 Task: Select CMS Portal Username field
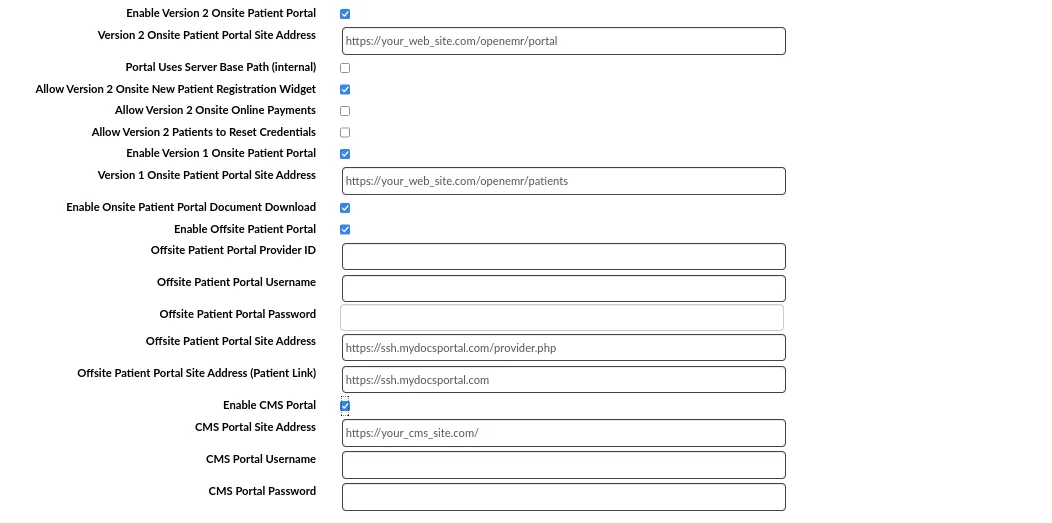563,465
